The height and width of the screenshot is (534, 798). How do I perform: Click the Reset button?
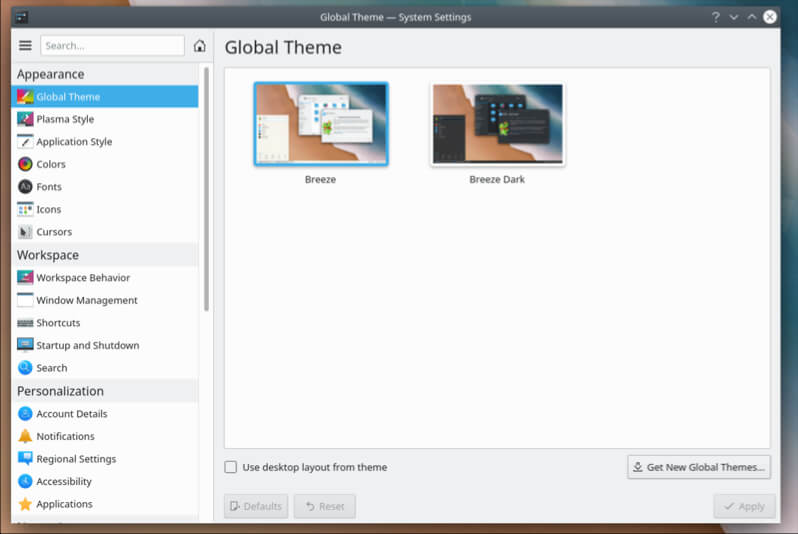[325, 506]
